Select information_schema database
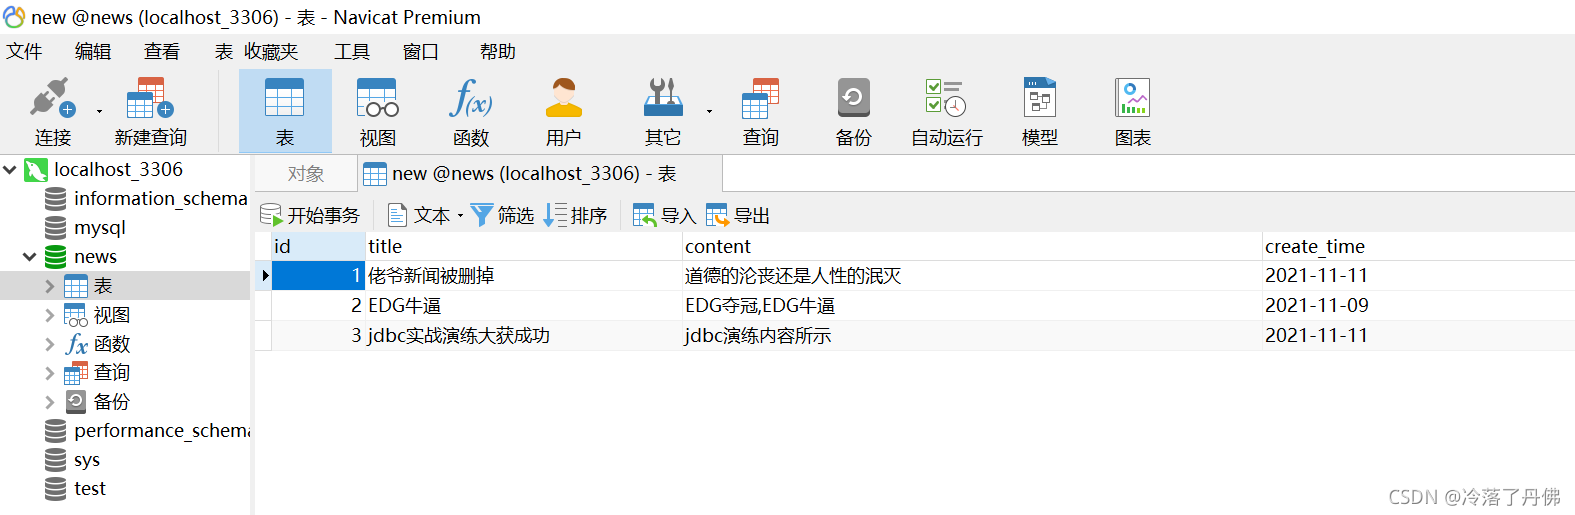The image size is (1575, 515). tap(160, 199)
